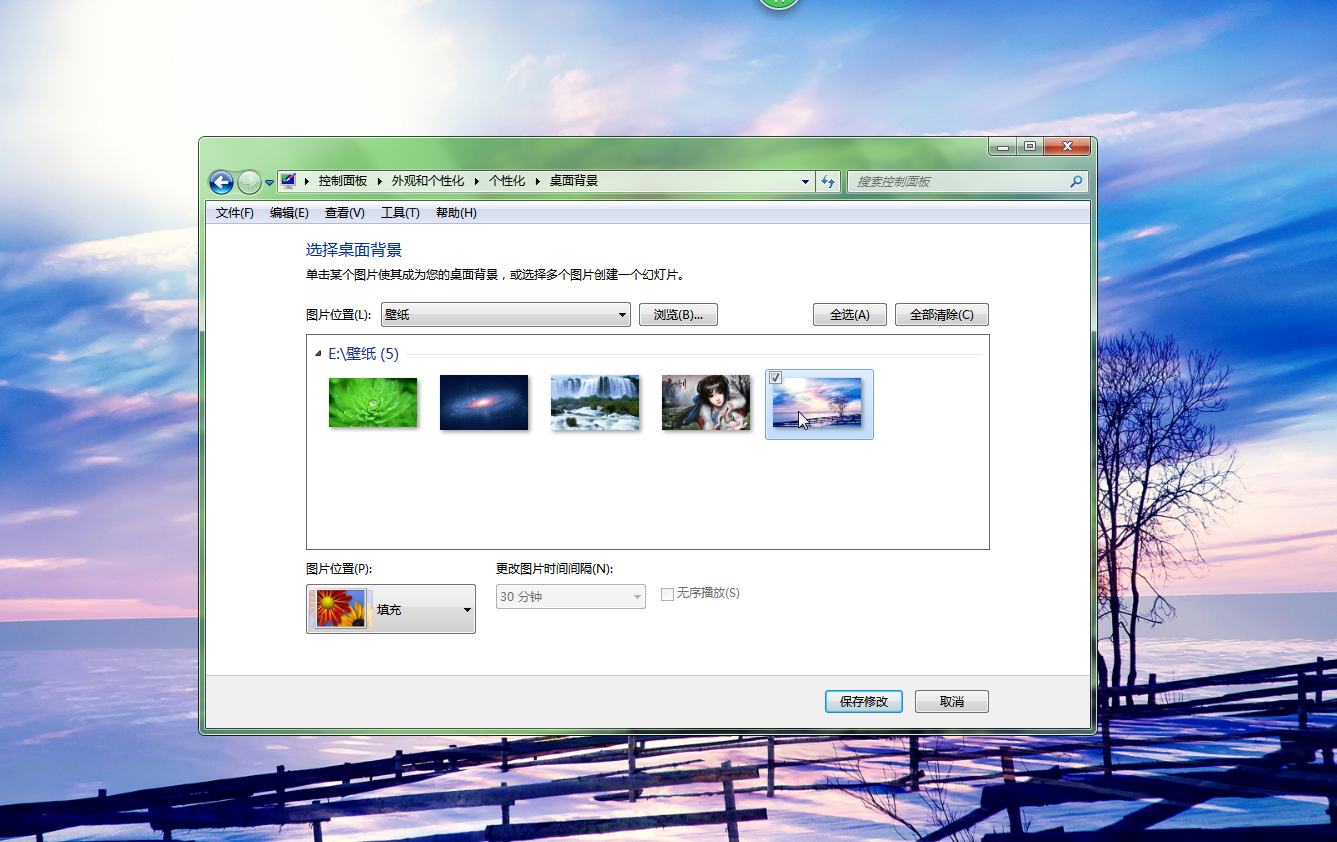Image resolution: width=1337 pixels, height=842 pixels.
Task: Click the 浏览(B)... button
Action: point(678,315)
